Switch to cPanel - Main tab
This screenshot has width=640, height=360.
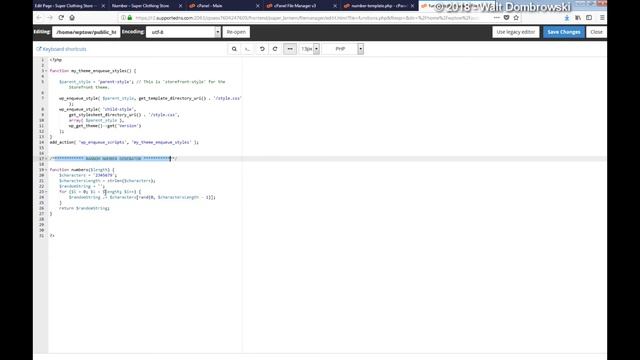point(209,6)
